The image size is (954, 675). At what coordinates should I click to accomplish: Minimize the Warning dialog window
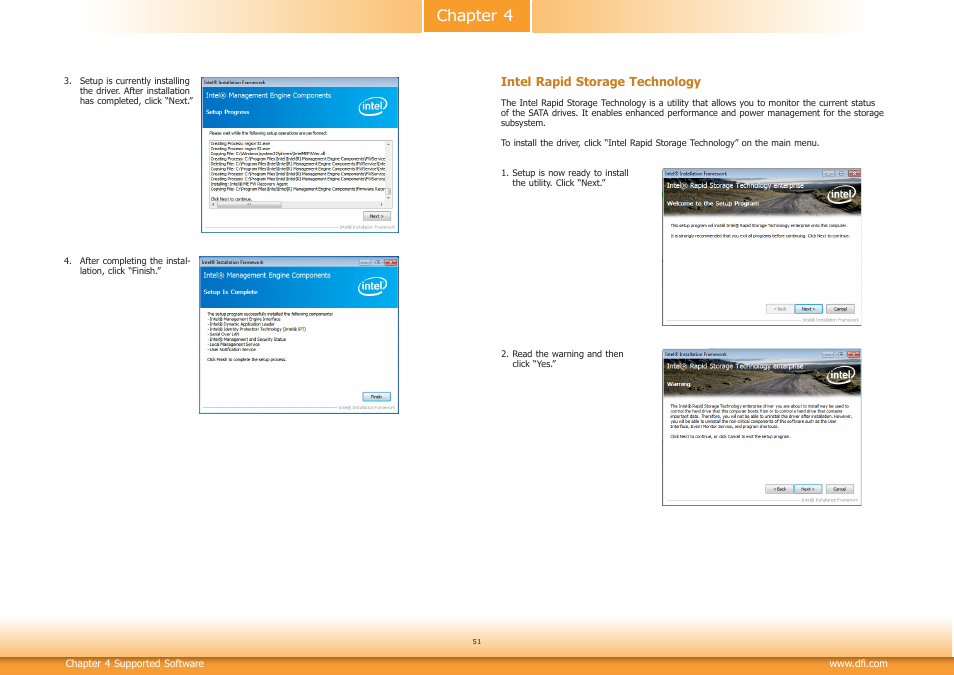pyautogui.click(x=829, y=354)
